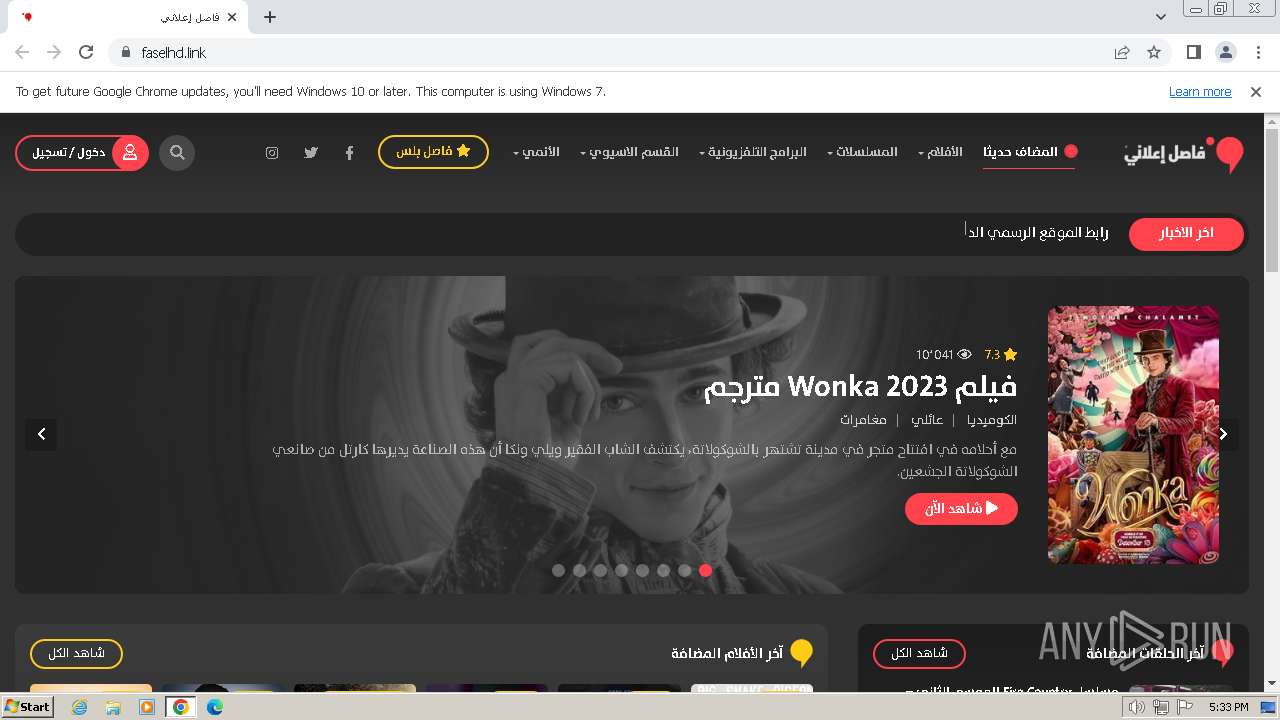
Task: Select the last gray carousel dot
Action: (558, 570)
